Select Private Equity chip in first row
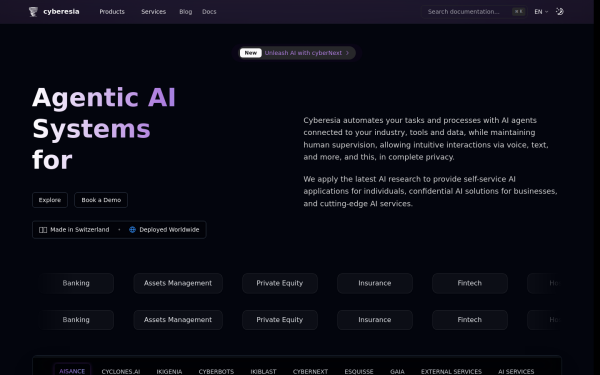This screenshot has width=600, height=375. pyautogui.click(x=280, y=283)
